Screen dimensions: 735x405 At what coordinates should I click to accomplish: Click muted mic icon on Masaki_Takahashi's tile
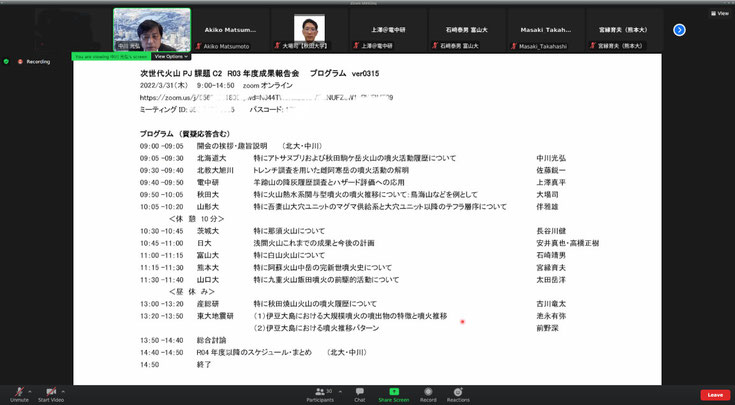pyautogui.click(x=514, y=46)
